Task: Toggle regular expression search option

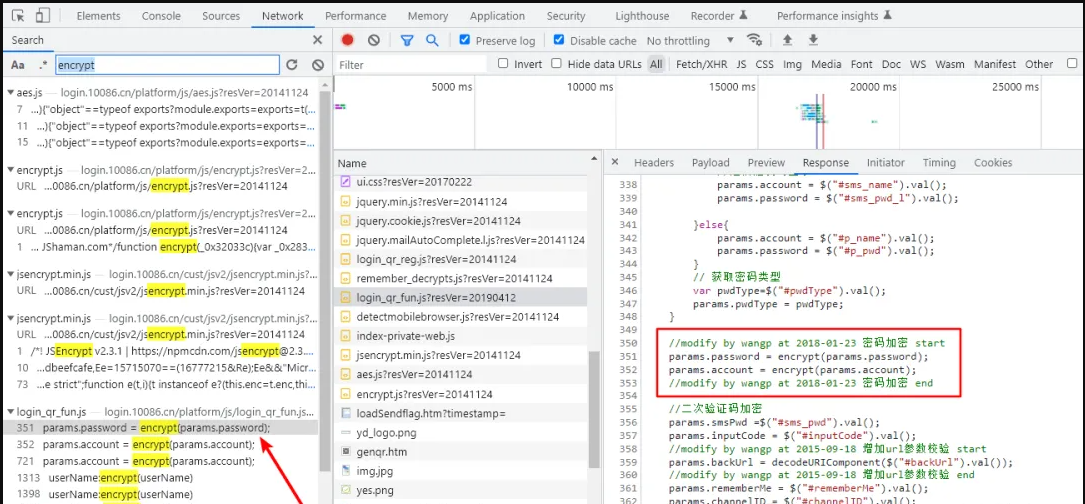Action: (43, 64)
